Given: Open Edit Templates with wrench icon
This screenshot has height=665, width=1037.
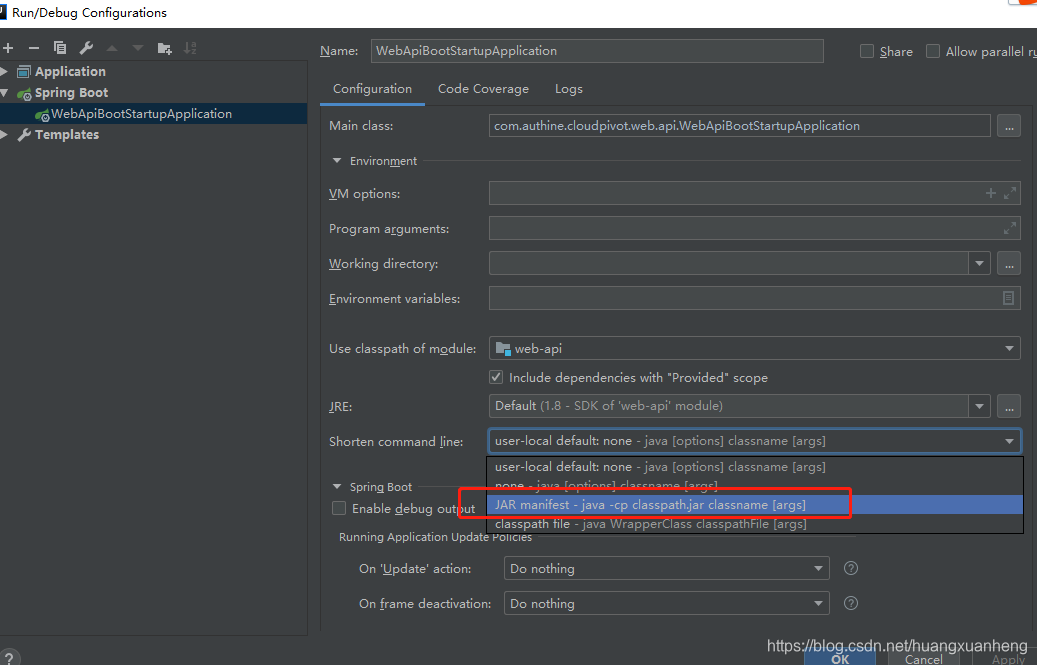Looking at the screenshot, I should (85, 47).
